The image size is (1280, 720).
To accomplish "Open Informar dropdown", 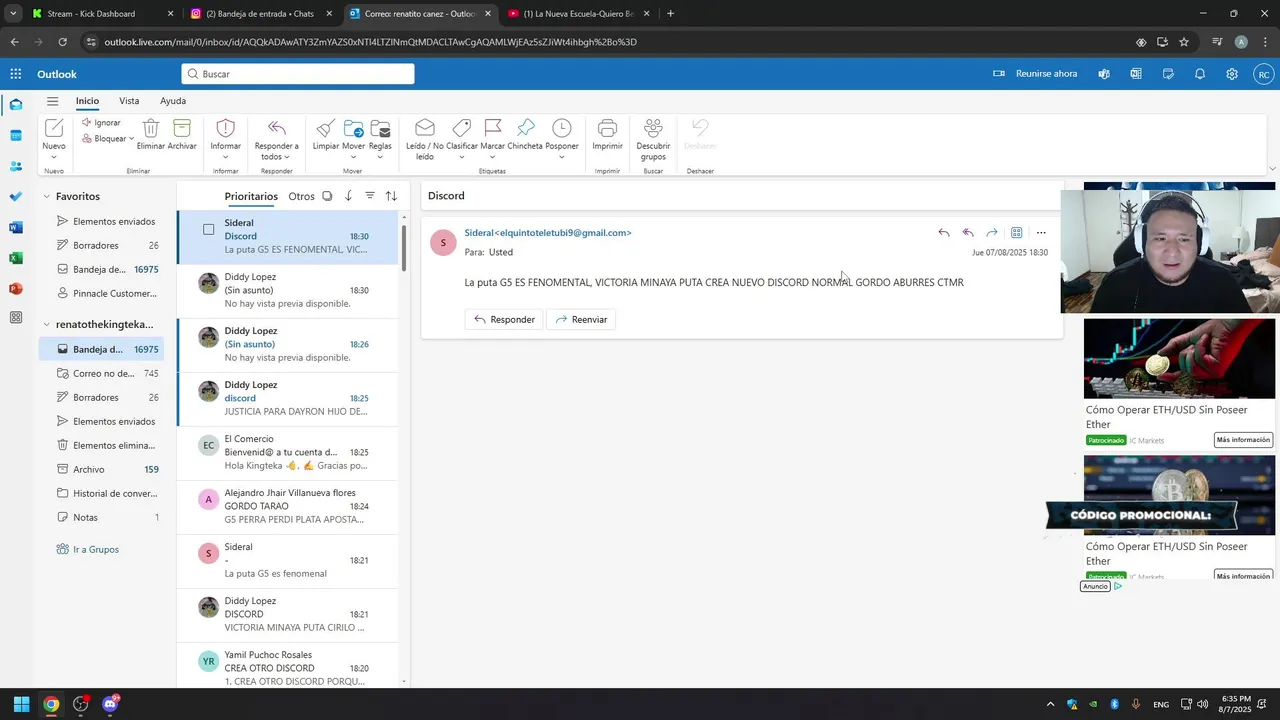I will coord(226,157).
